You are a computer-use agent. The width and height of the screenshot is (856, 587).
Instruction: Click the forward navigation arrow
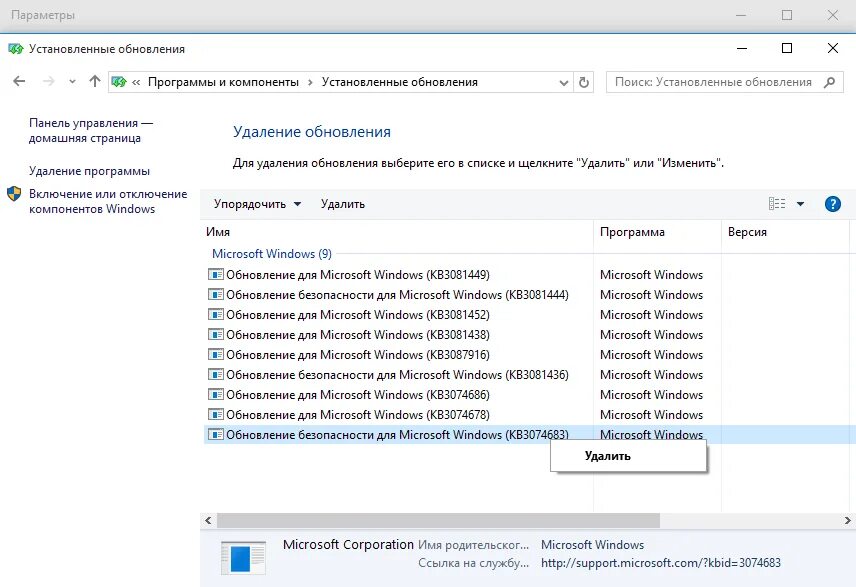click(49, 81)
